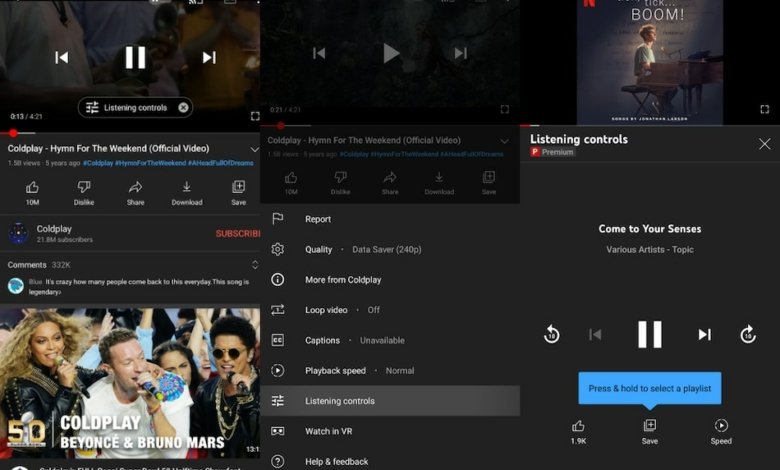Viewport: 780px width, 470px height.
Task: Toggle Loop video currently set to Off
Action: click(390, 310)
